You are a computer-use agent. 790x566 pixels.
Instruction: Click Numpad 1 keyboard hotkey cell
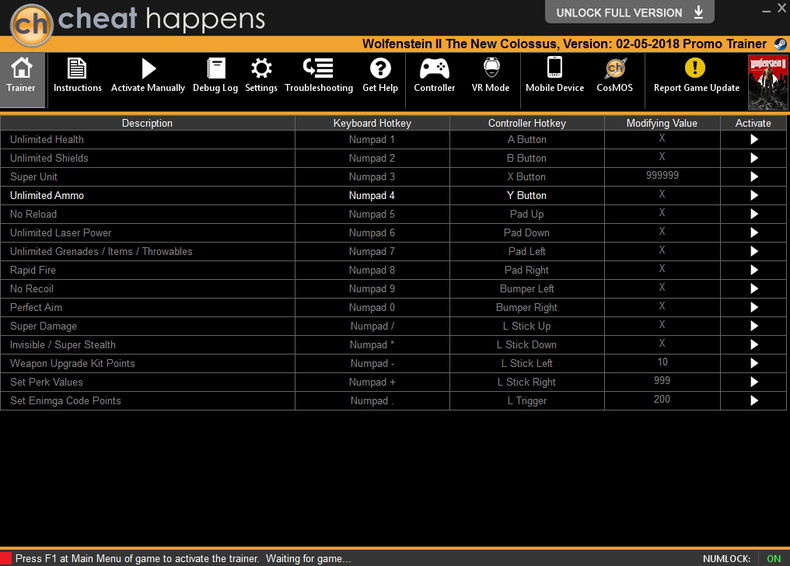coord(372,140)
